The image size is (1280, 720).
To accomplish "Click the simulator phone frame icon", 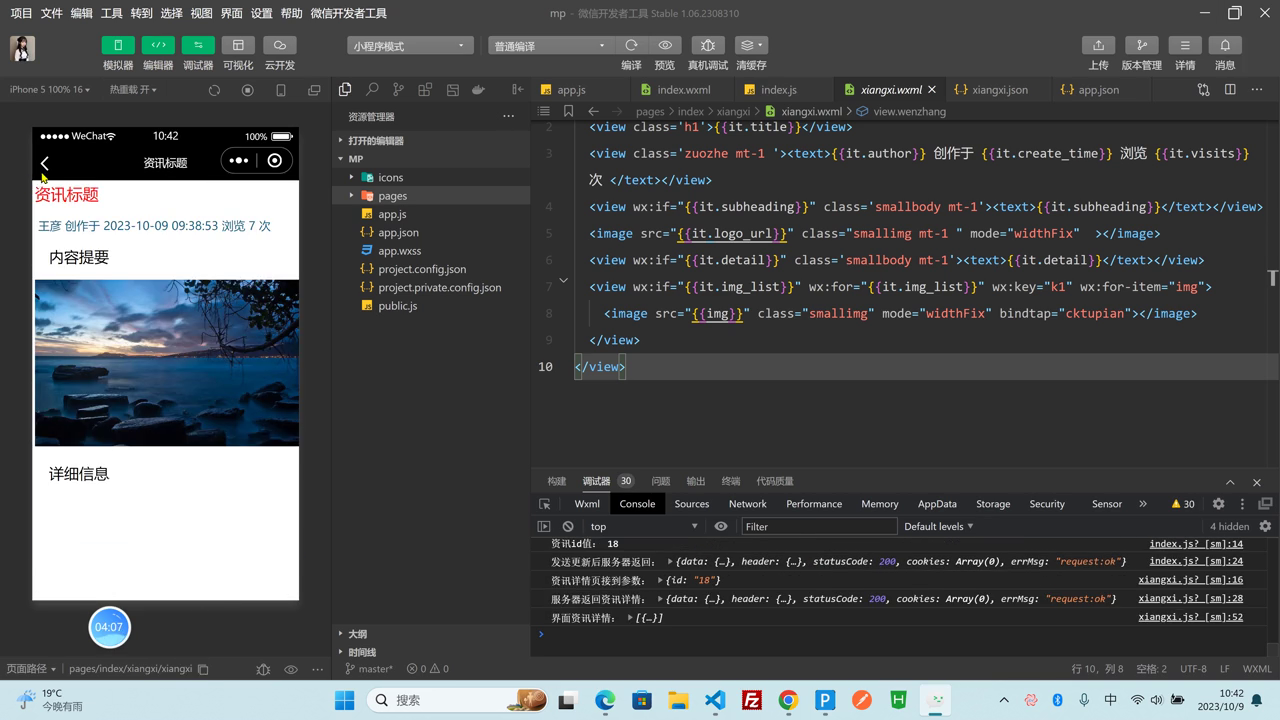I will point(281,90).
